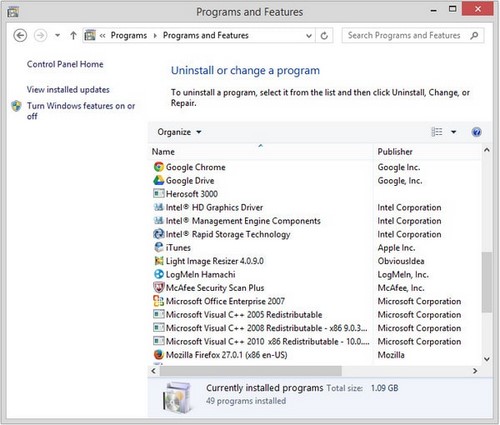Screen dimensions: 500x425
Task: Click the title bar window icon
Action: coord(13,12)
